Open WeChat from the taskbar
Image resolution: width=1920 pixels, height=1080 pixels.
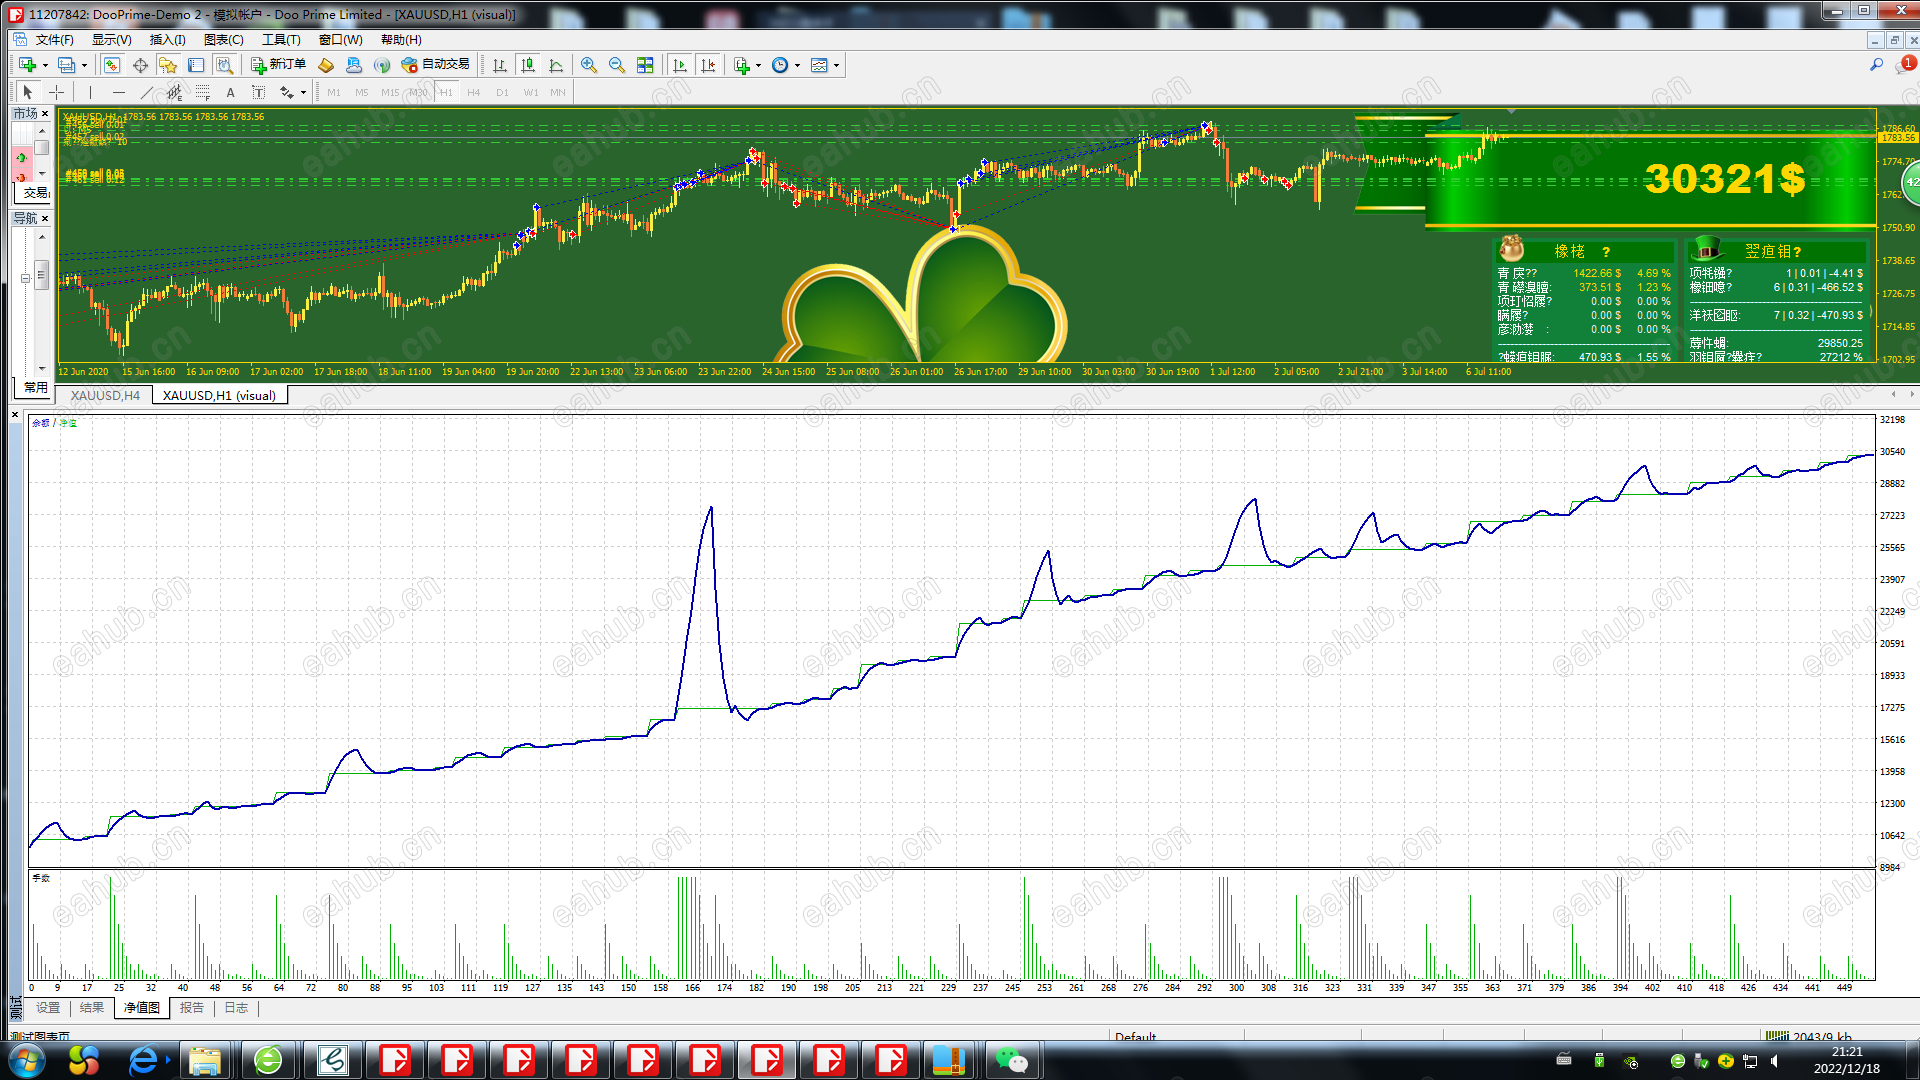coord(1011,1060)
